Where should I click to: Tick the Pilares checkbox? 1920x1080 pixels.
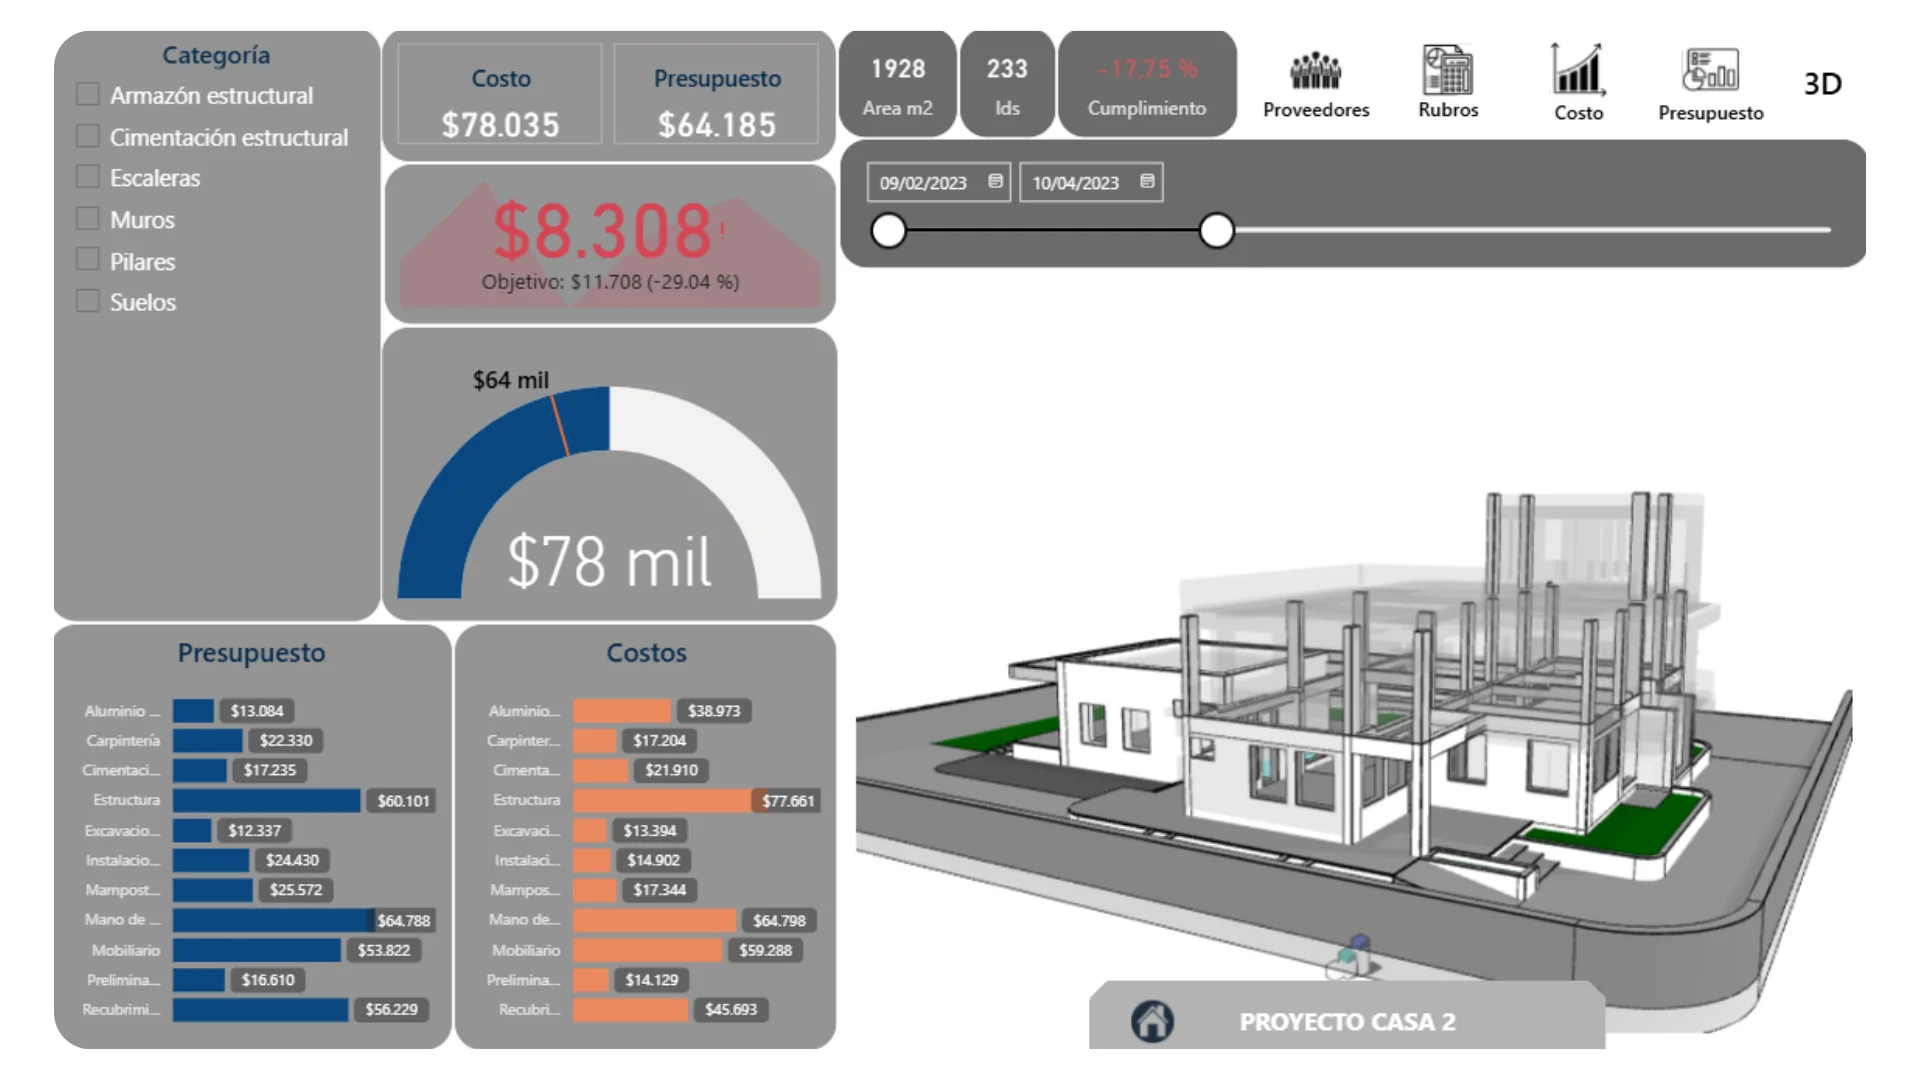88,260
